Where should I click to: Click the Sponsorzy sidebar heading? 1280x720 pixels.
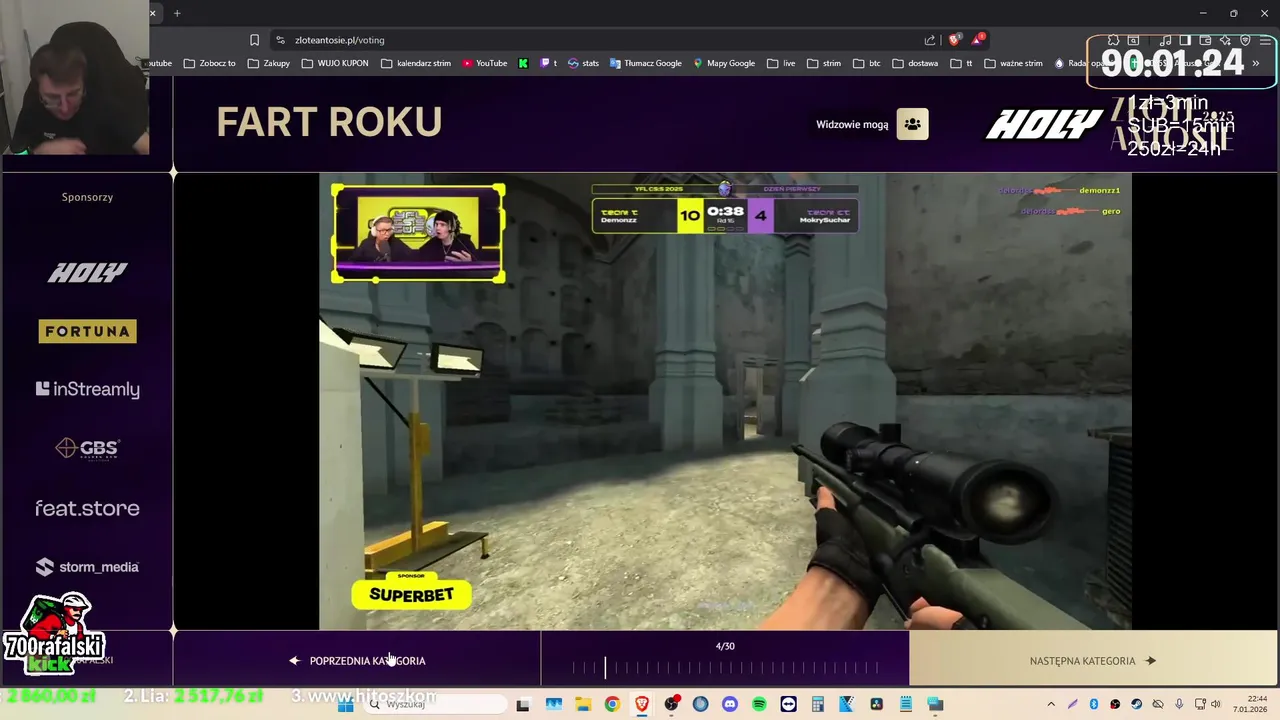(87, 197)
